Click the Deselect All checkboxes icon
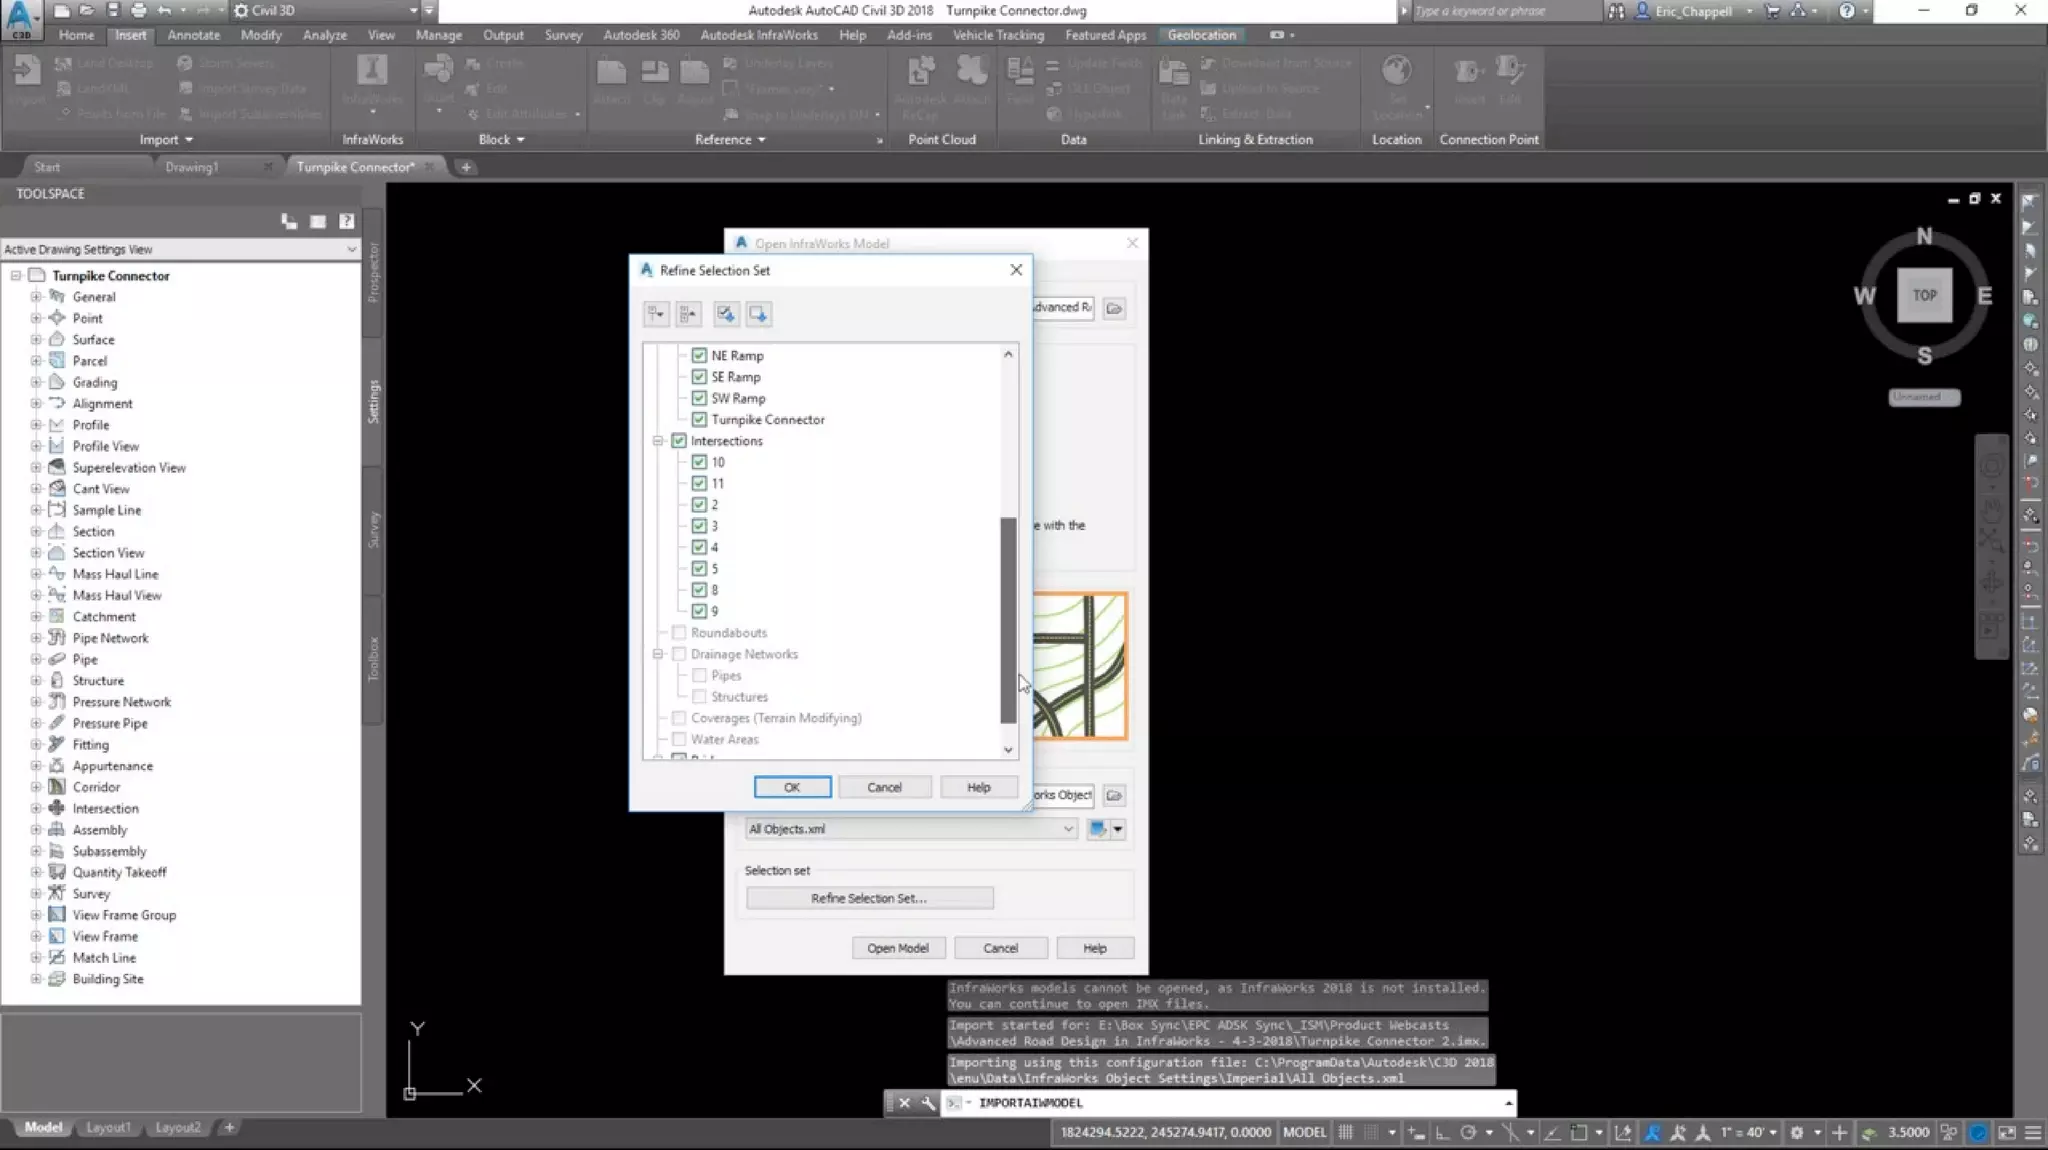This screenshot has width=2048, height=1150. click(758, 314)
